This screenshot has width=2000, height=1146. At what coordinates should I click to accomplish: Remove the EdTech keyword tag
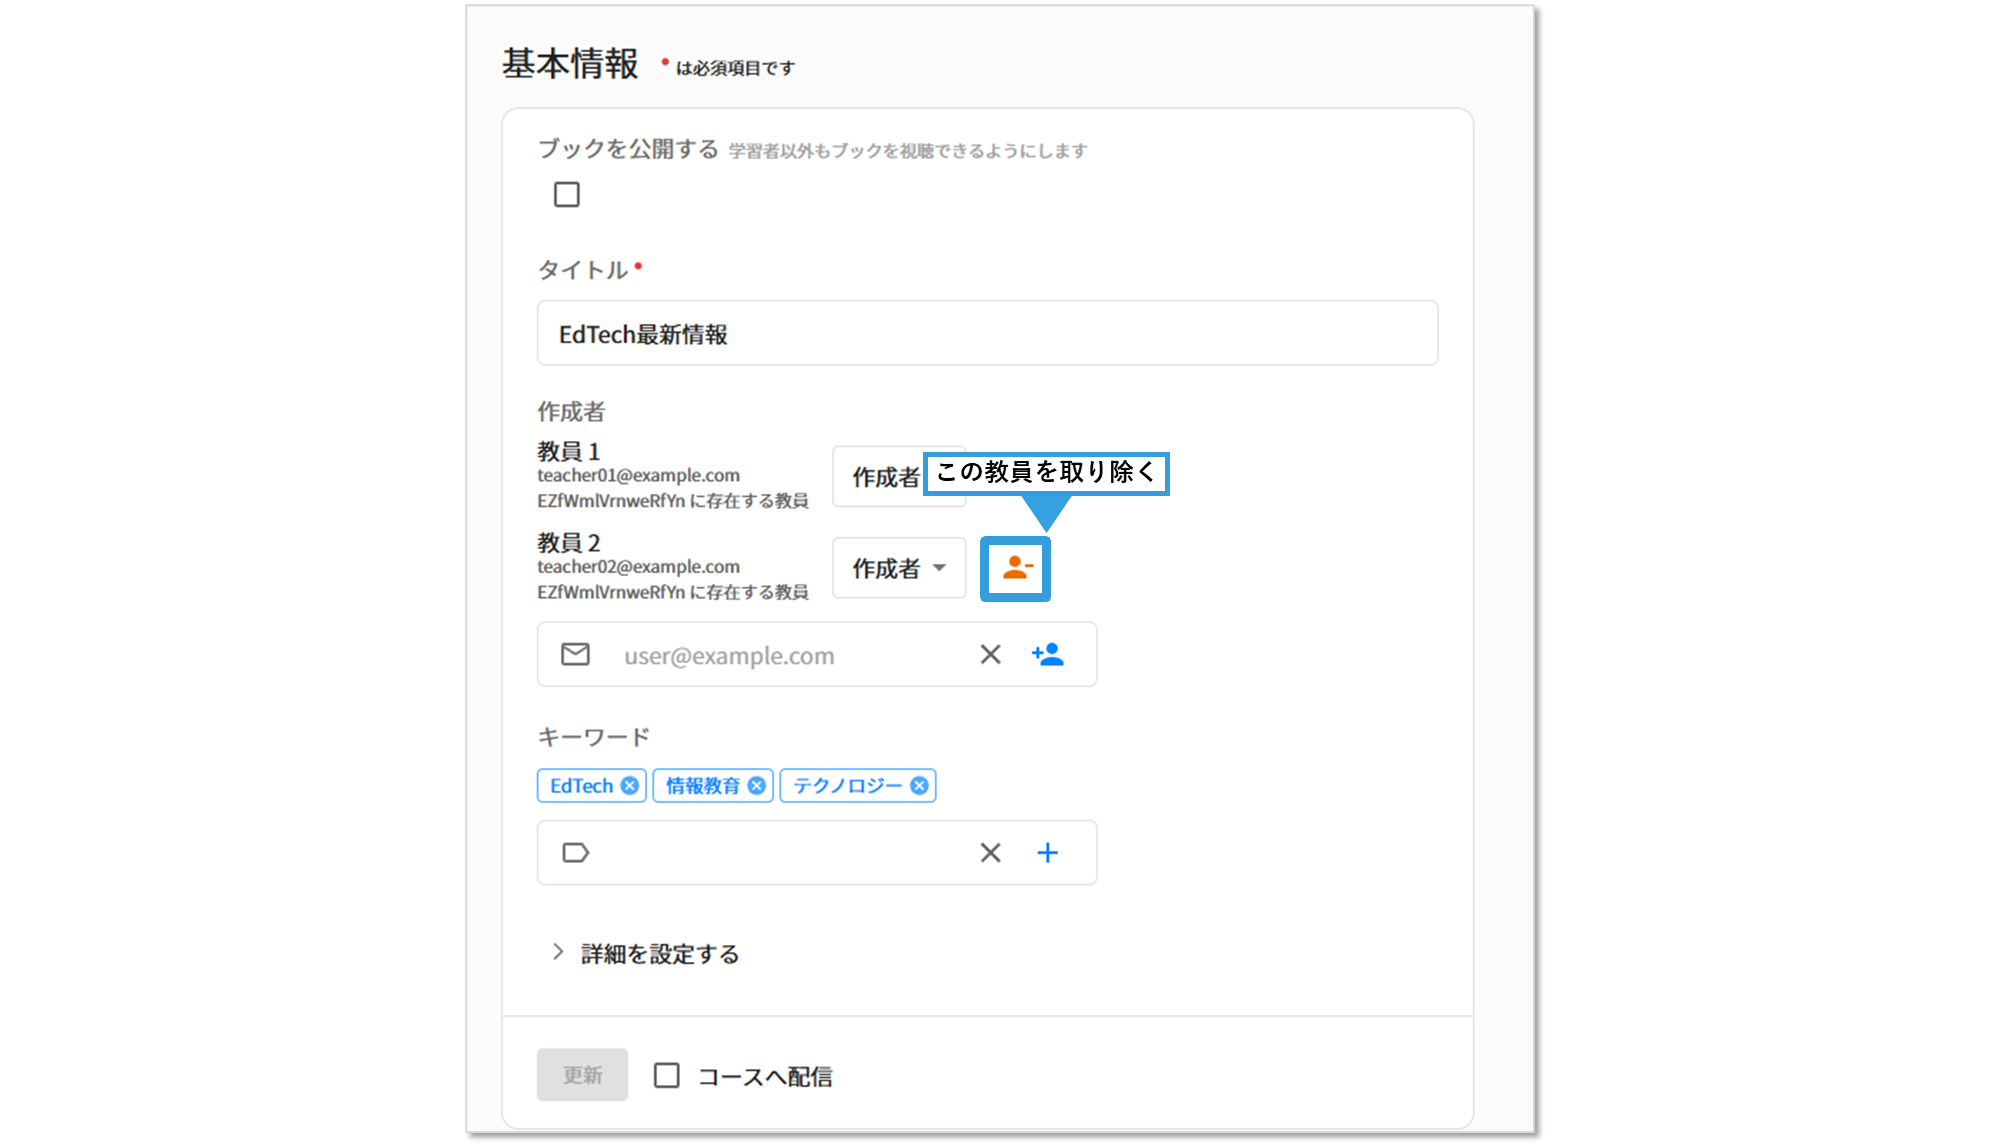(629, 786)
